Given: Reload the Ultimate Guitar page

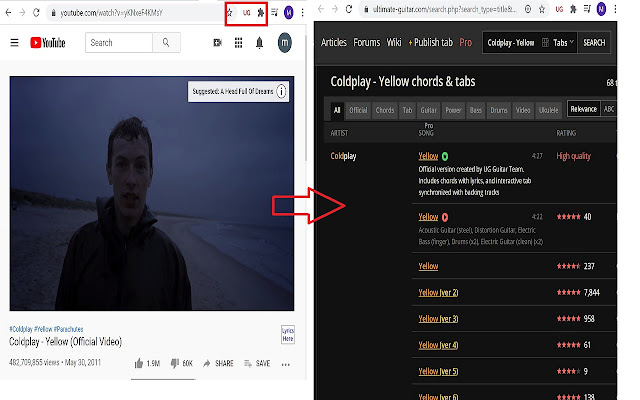Looking at the screenshot, I should coord(349,9).
